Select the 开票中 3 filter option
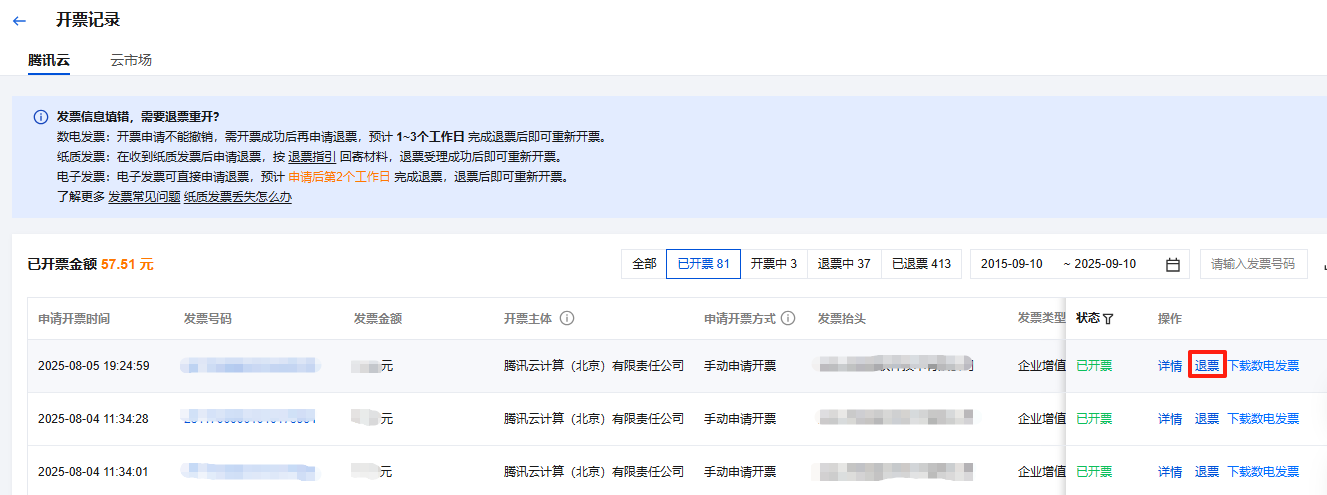 [x=773, y=264]
